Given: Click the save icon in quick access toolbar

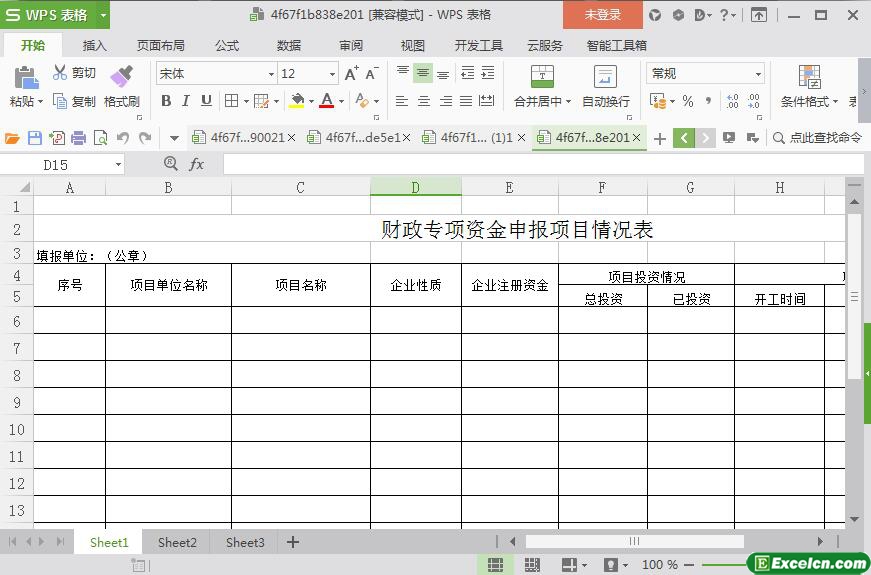Looking at the screenshot, I should tap(35, 138).
